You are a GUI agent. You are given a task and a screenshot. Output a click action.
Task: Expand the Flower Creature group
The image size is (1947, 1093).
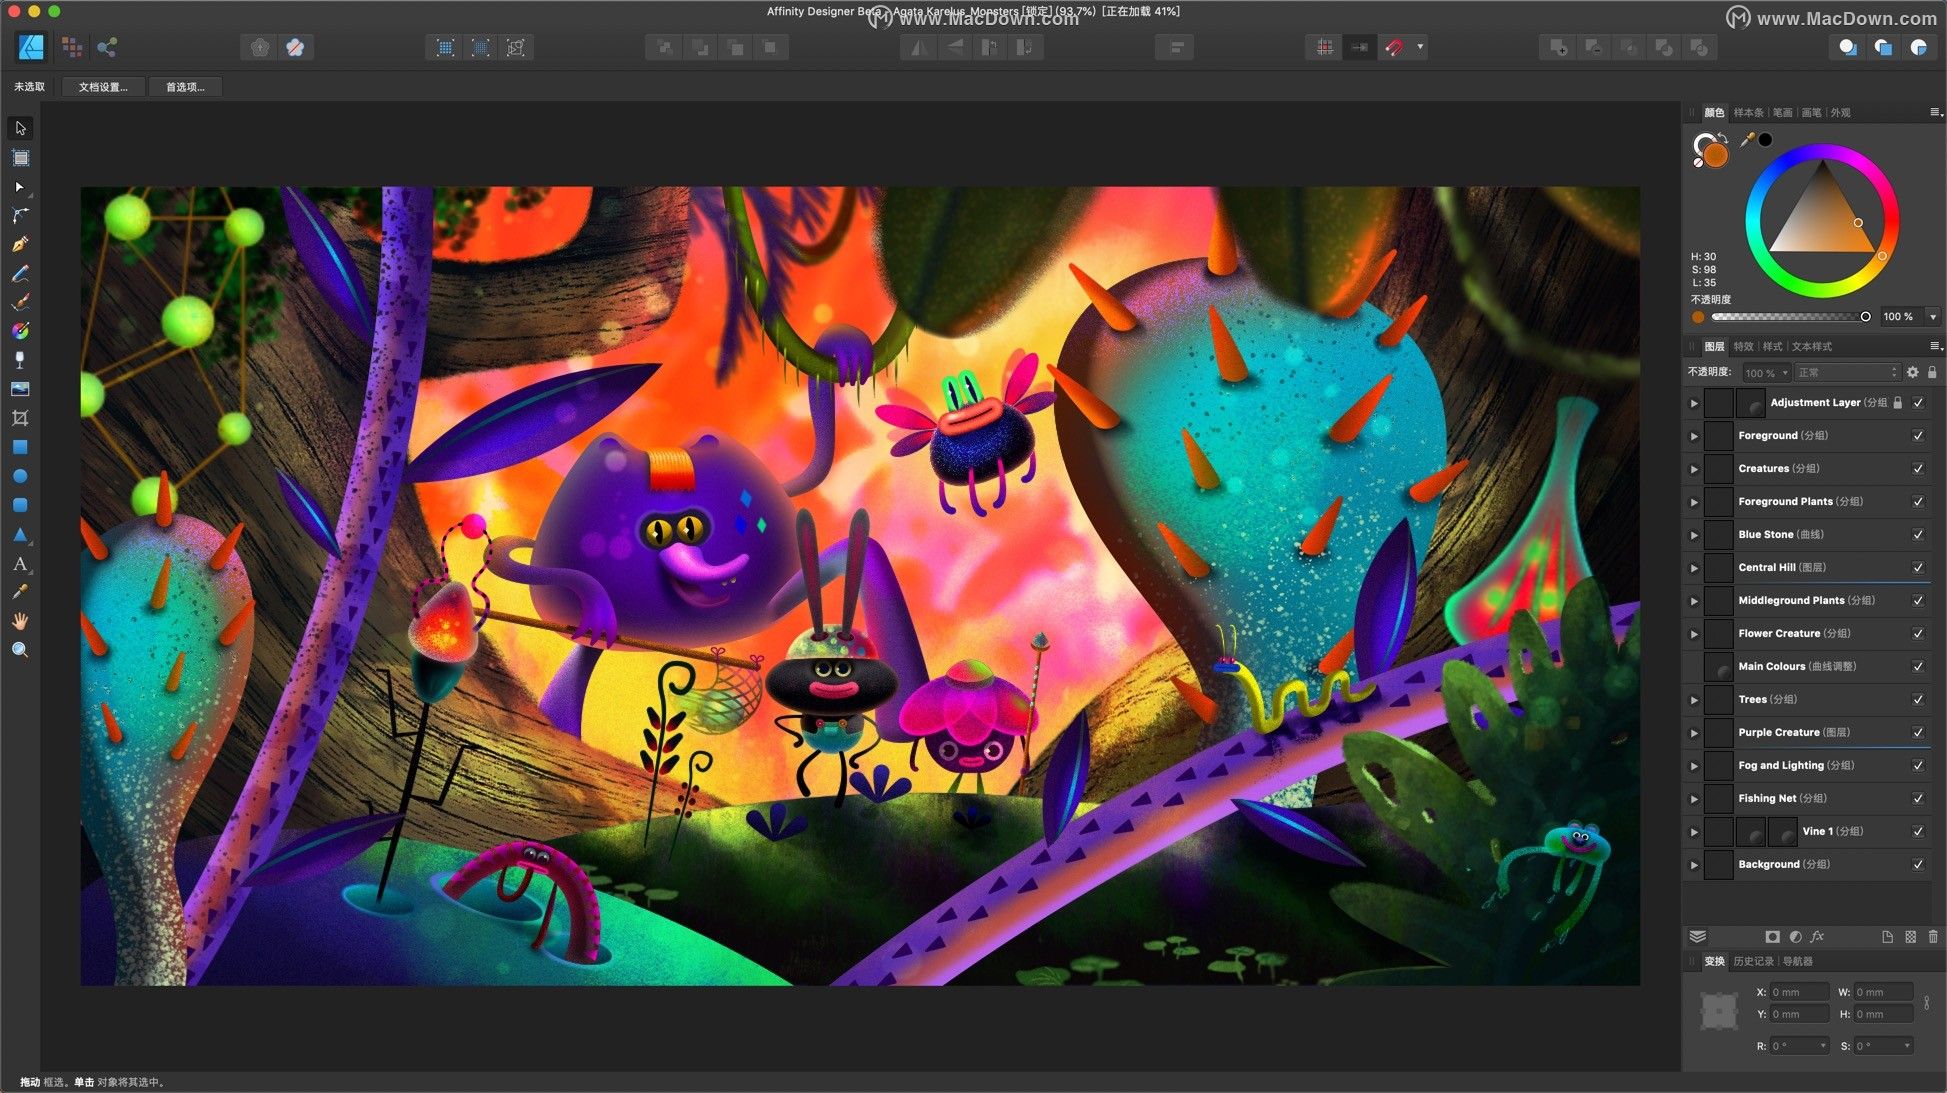pos(1694,634)
